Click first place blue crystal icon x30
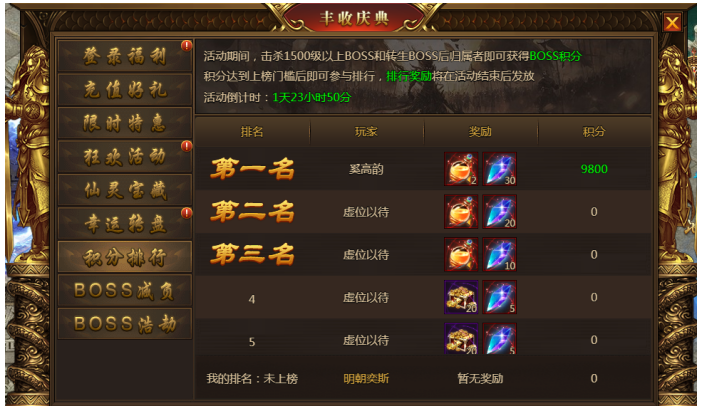Viewport: 704px width, 409px height. pos(499,169)
